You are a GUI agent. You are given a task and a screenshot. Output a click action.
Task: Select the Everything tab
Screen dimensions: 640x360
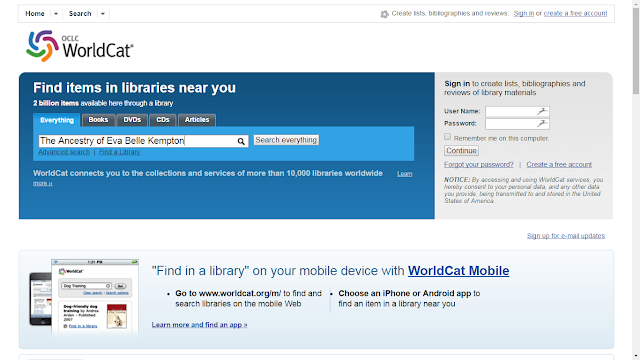click(x=57, y=120)
